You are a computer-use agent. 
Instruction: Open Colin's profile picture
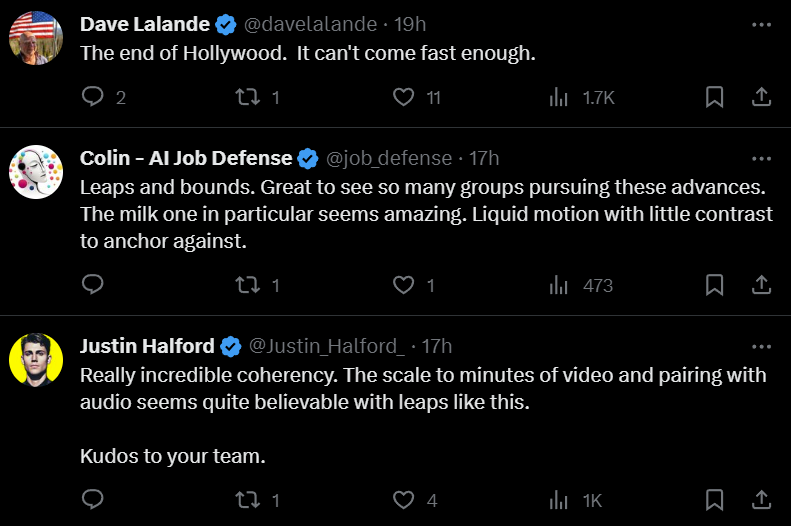coord(36,170)
